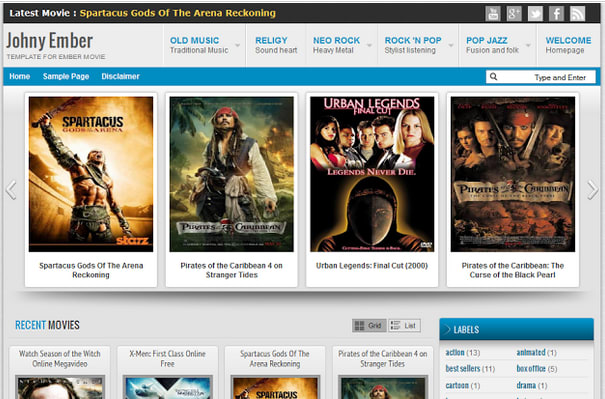Open the Sample Page link

click(66, 76)
